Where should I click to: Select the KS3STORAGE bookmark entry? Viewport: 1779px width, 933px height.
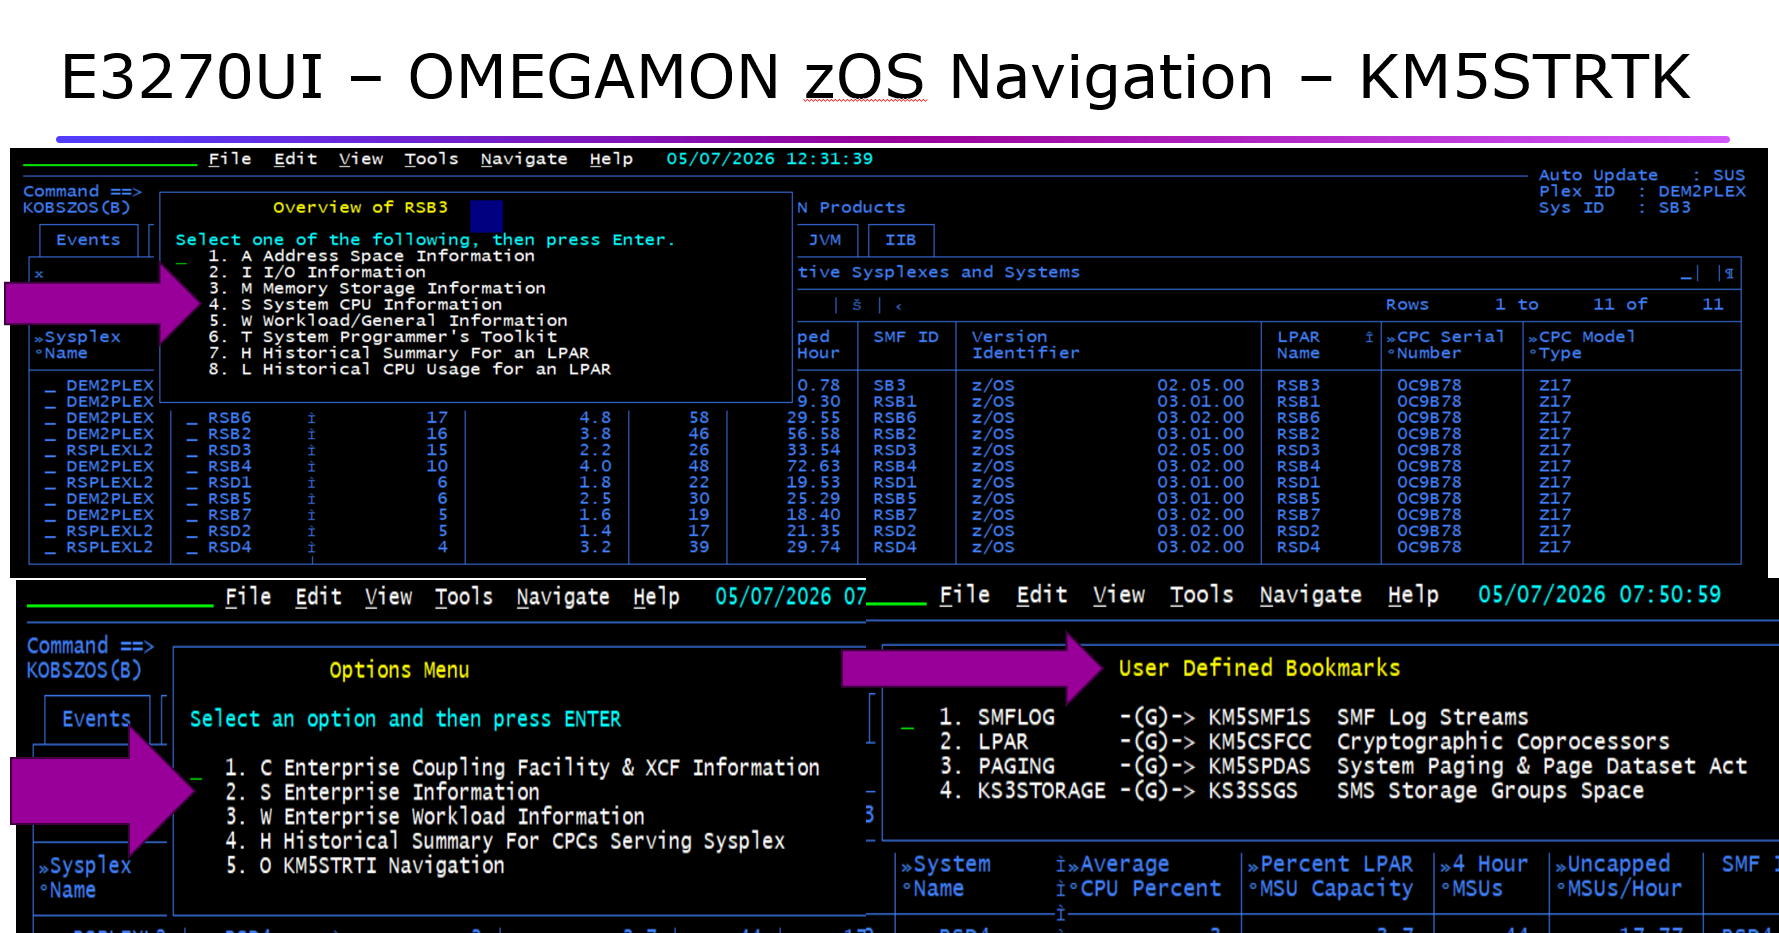tap(1291, 791)
